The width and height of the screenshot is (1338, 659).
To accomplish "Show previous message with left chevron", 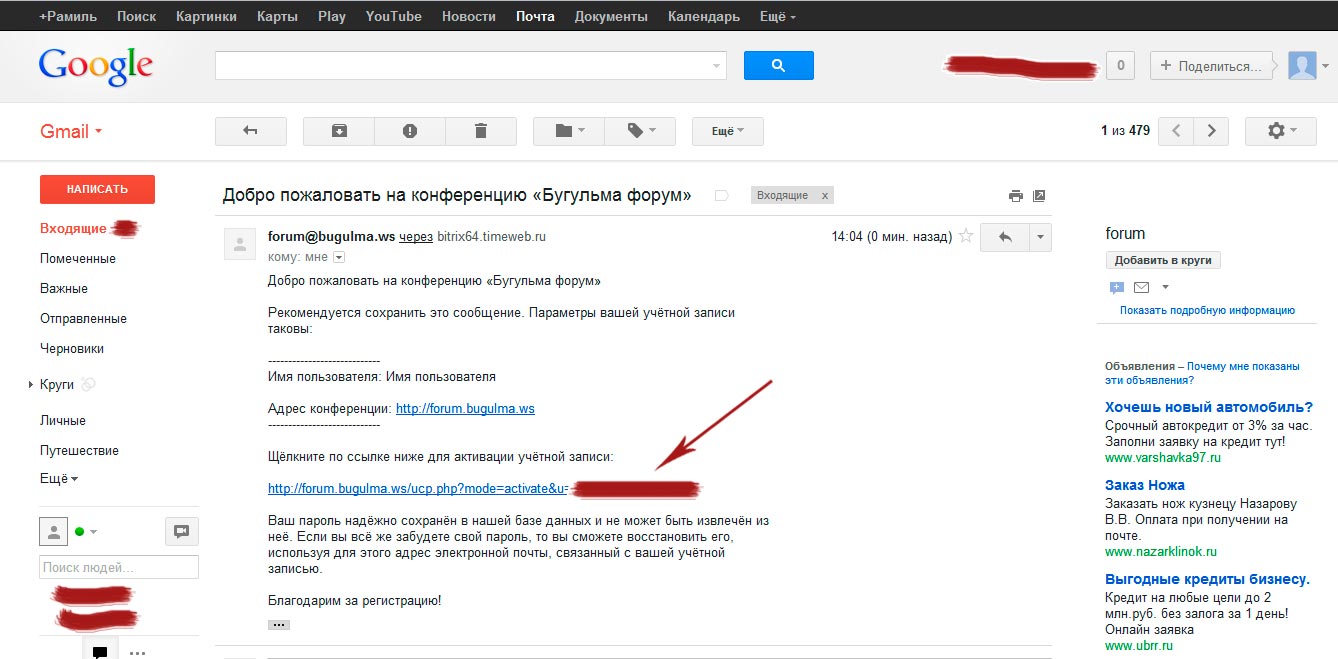I will click(1177, 131).
